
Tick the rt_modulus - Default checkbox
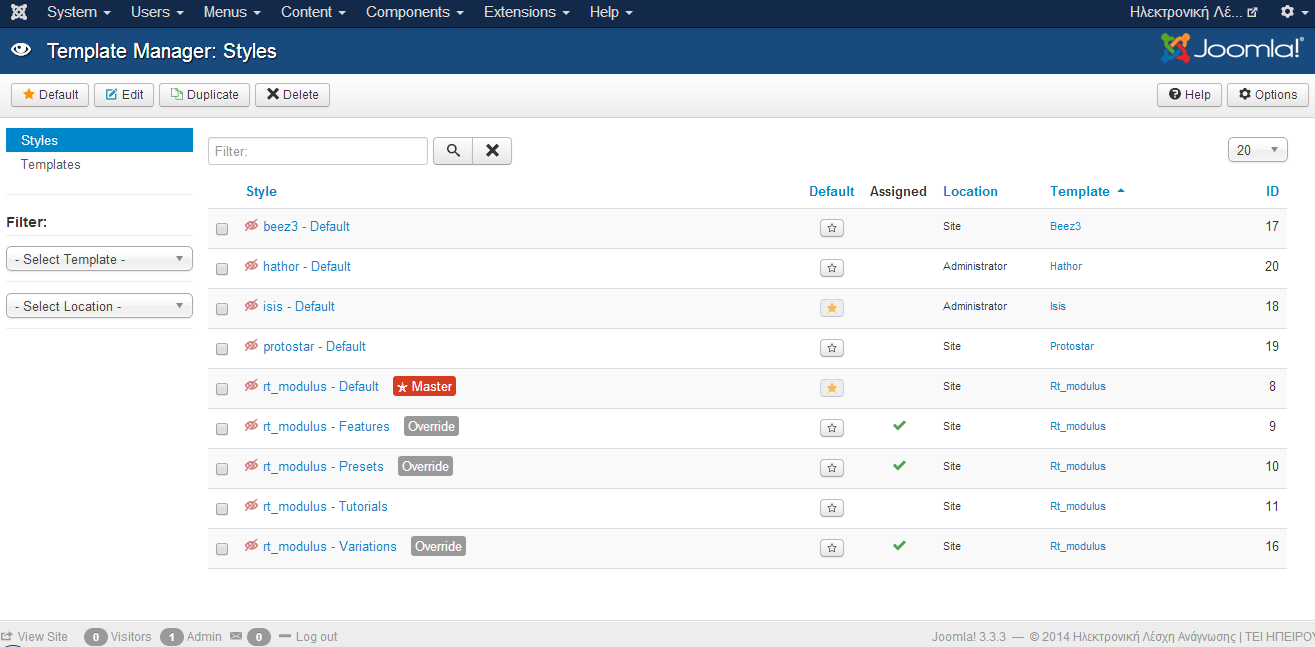click(x=222, y=389)
